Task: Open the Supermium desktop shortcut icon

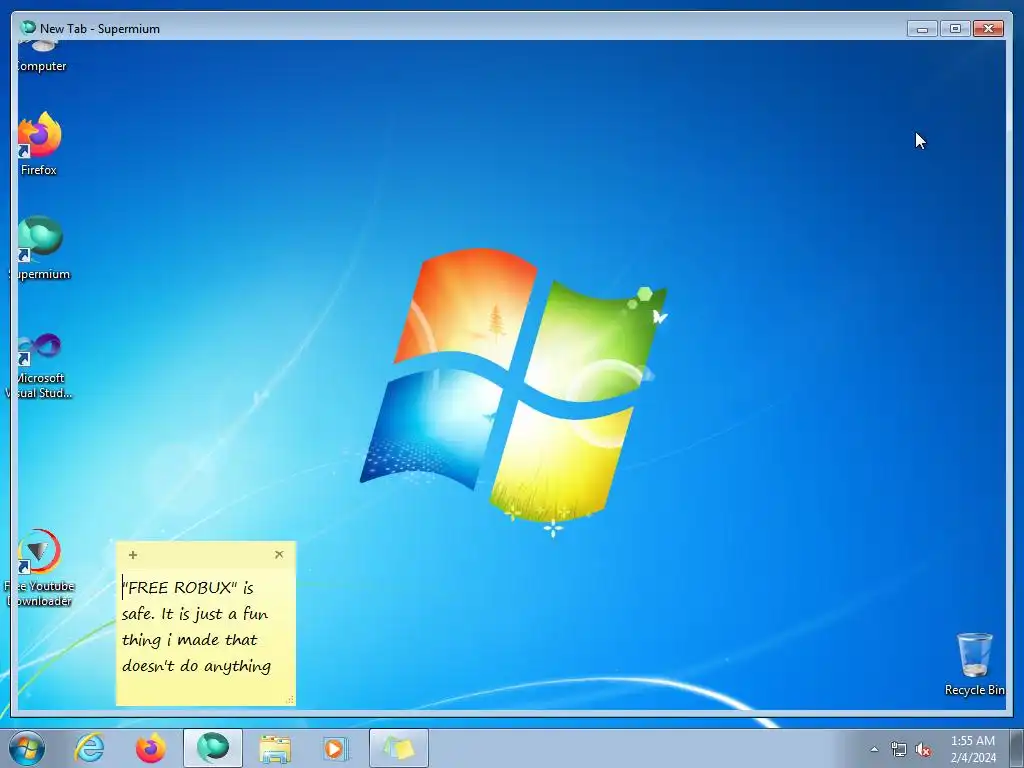Action: tap(40, 247)
